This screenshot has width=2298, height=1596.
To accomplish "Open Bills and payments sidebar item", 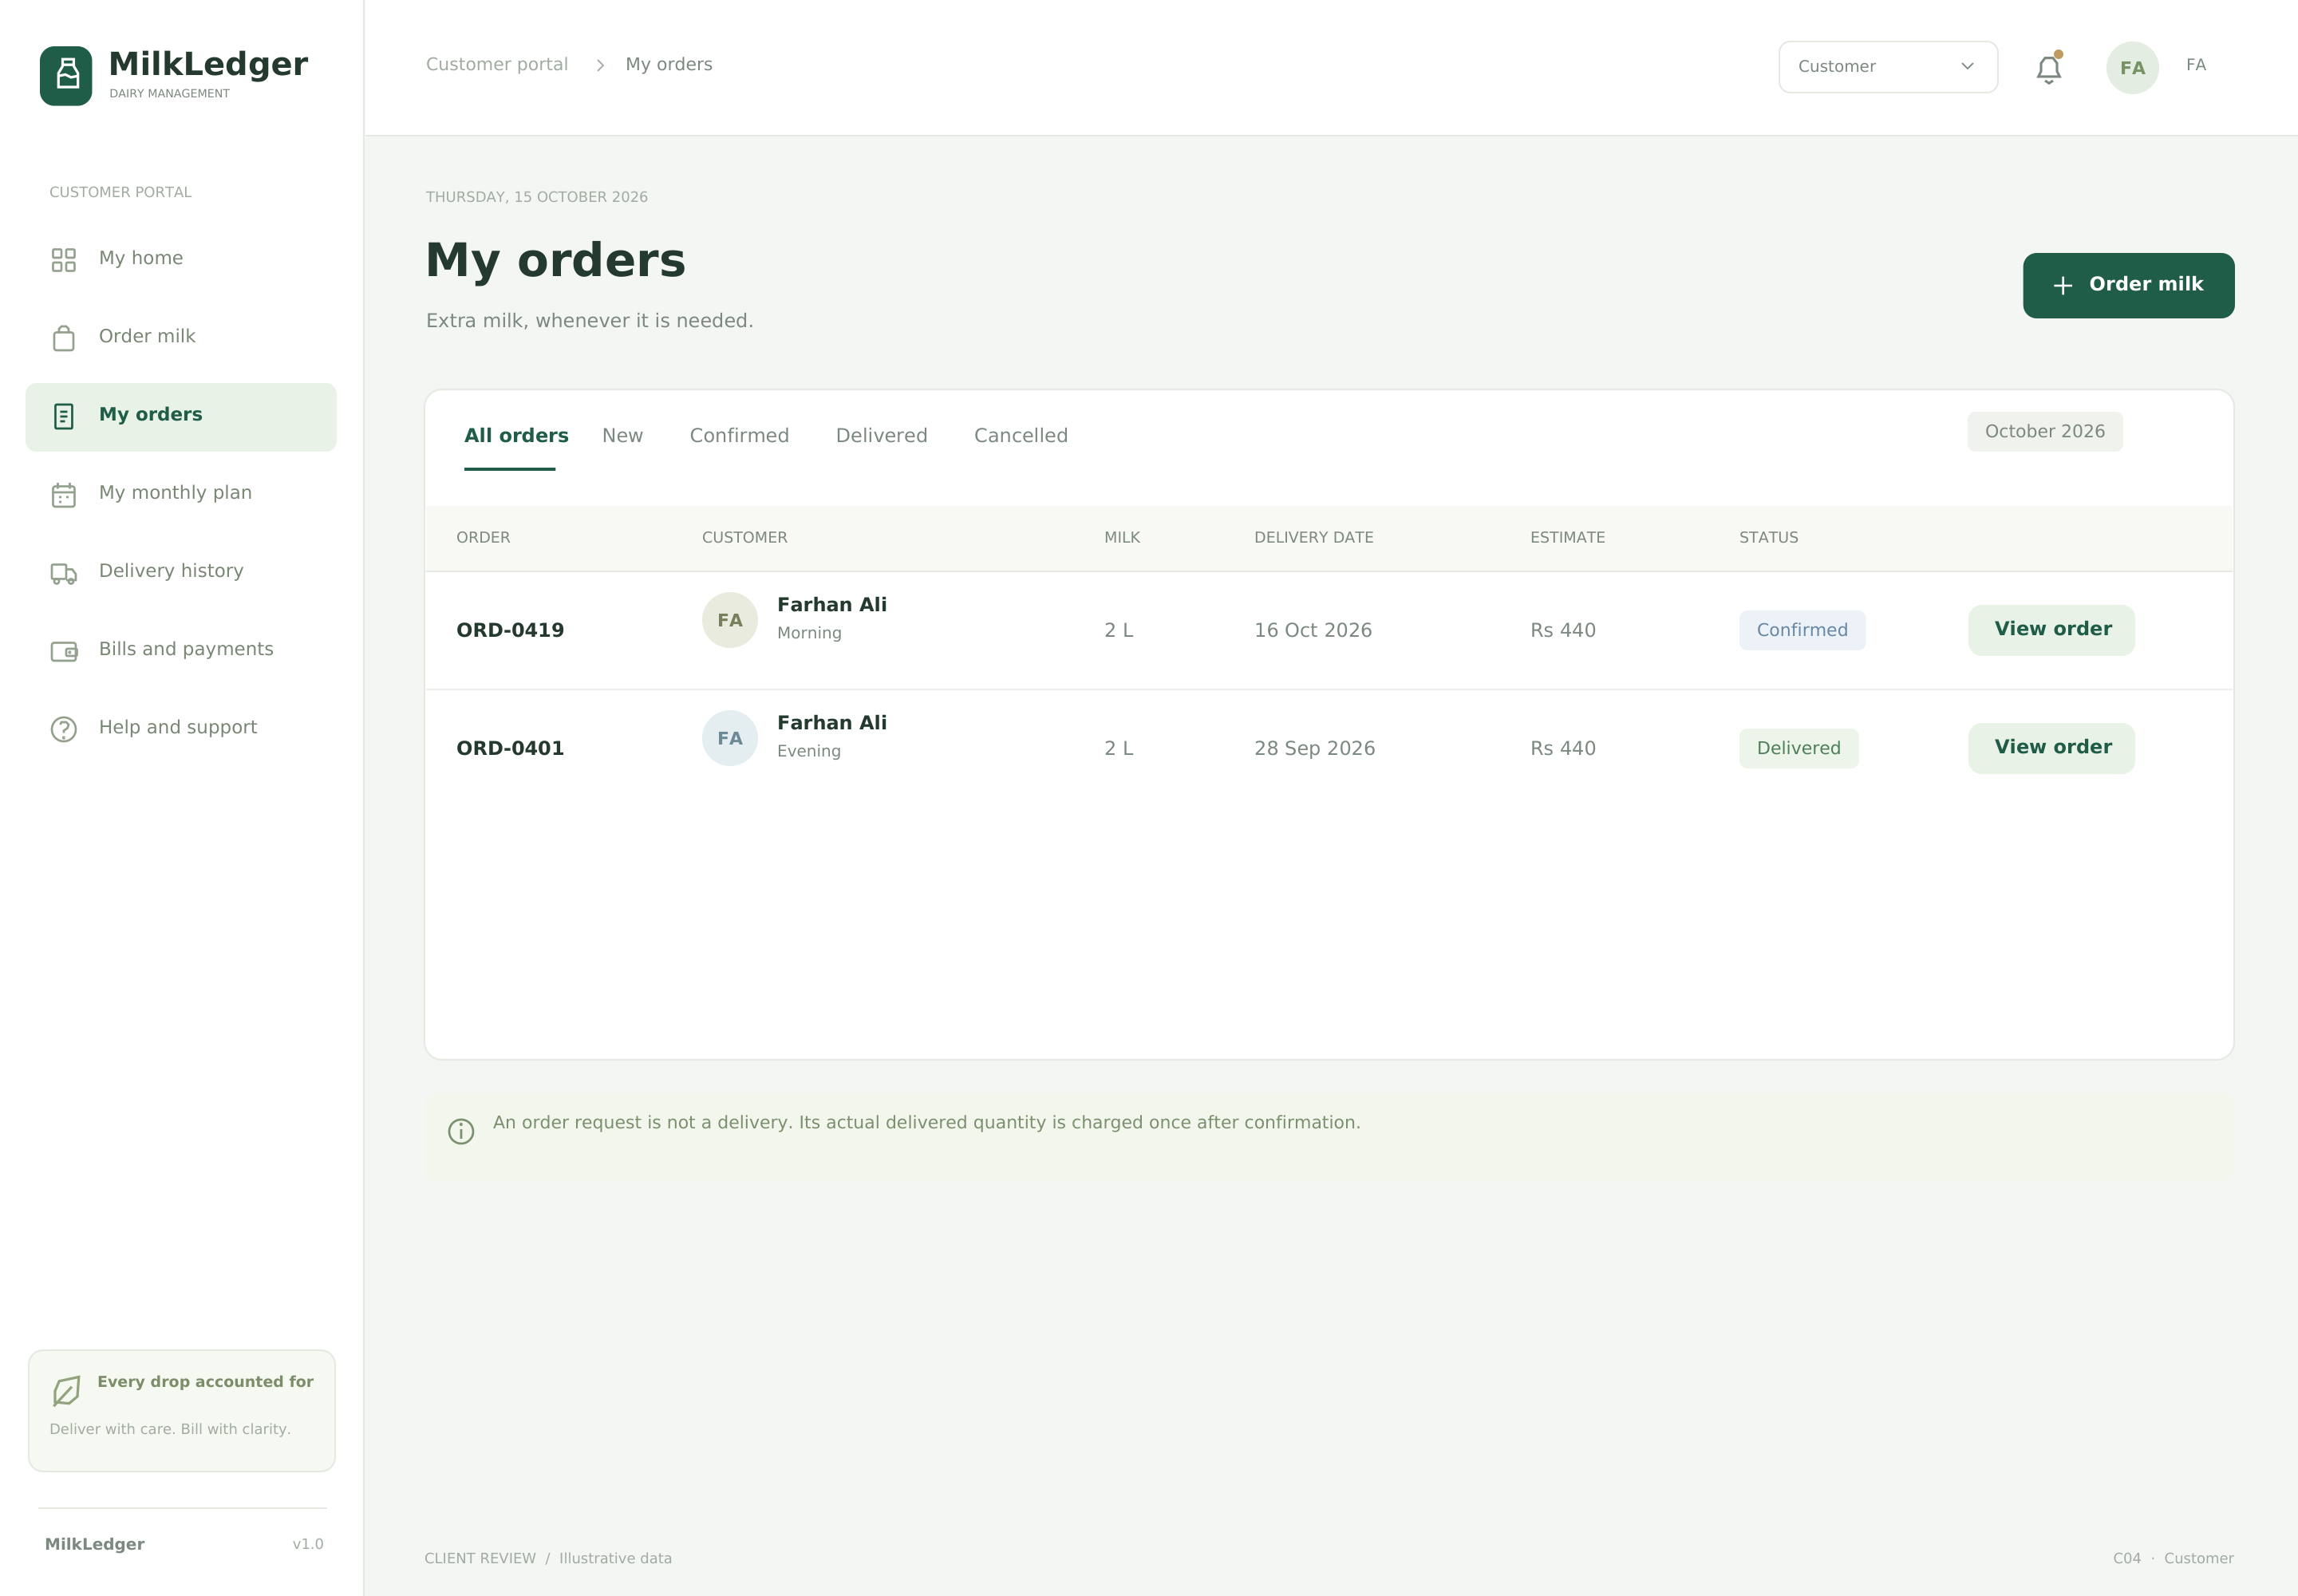I will tap(181, 650).
